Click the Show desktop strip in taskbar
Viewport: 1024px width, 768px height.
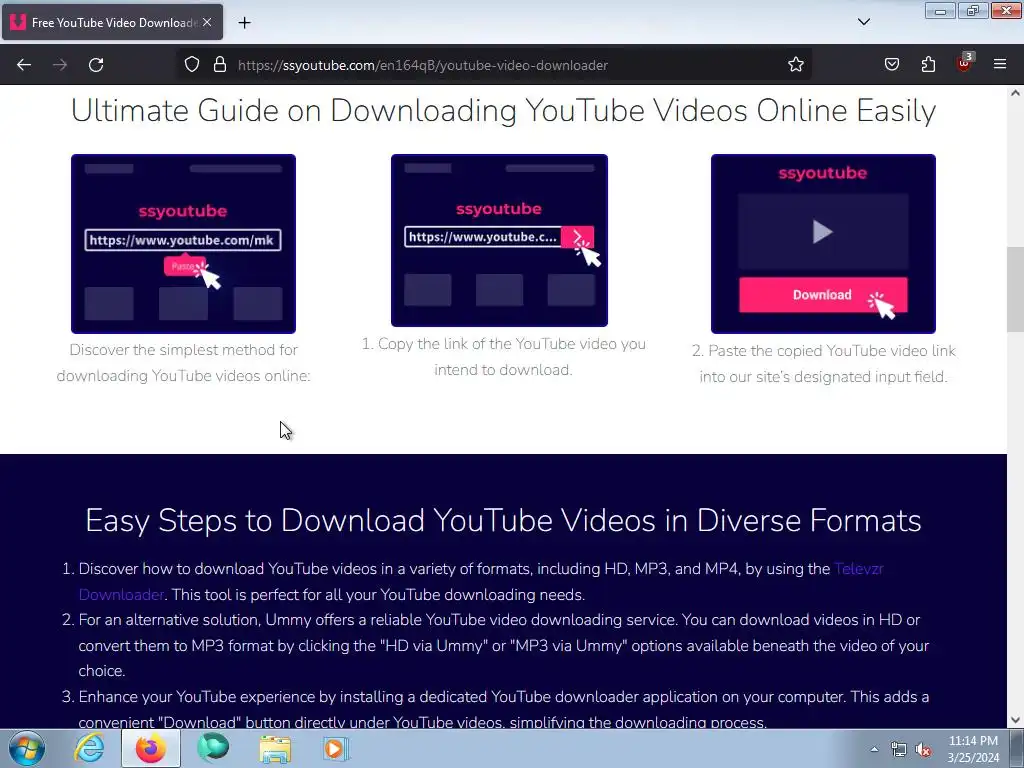[1017, 748]
